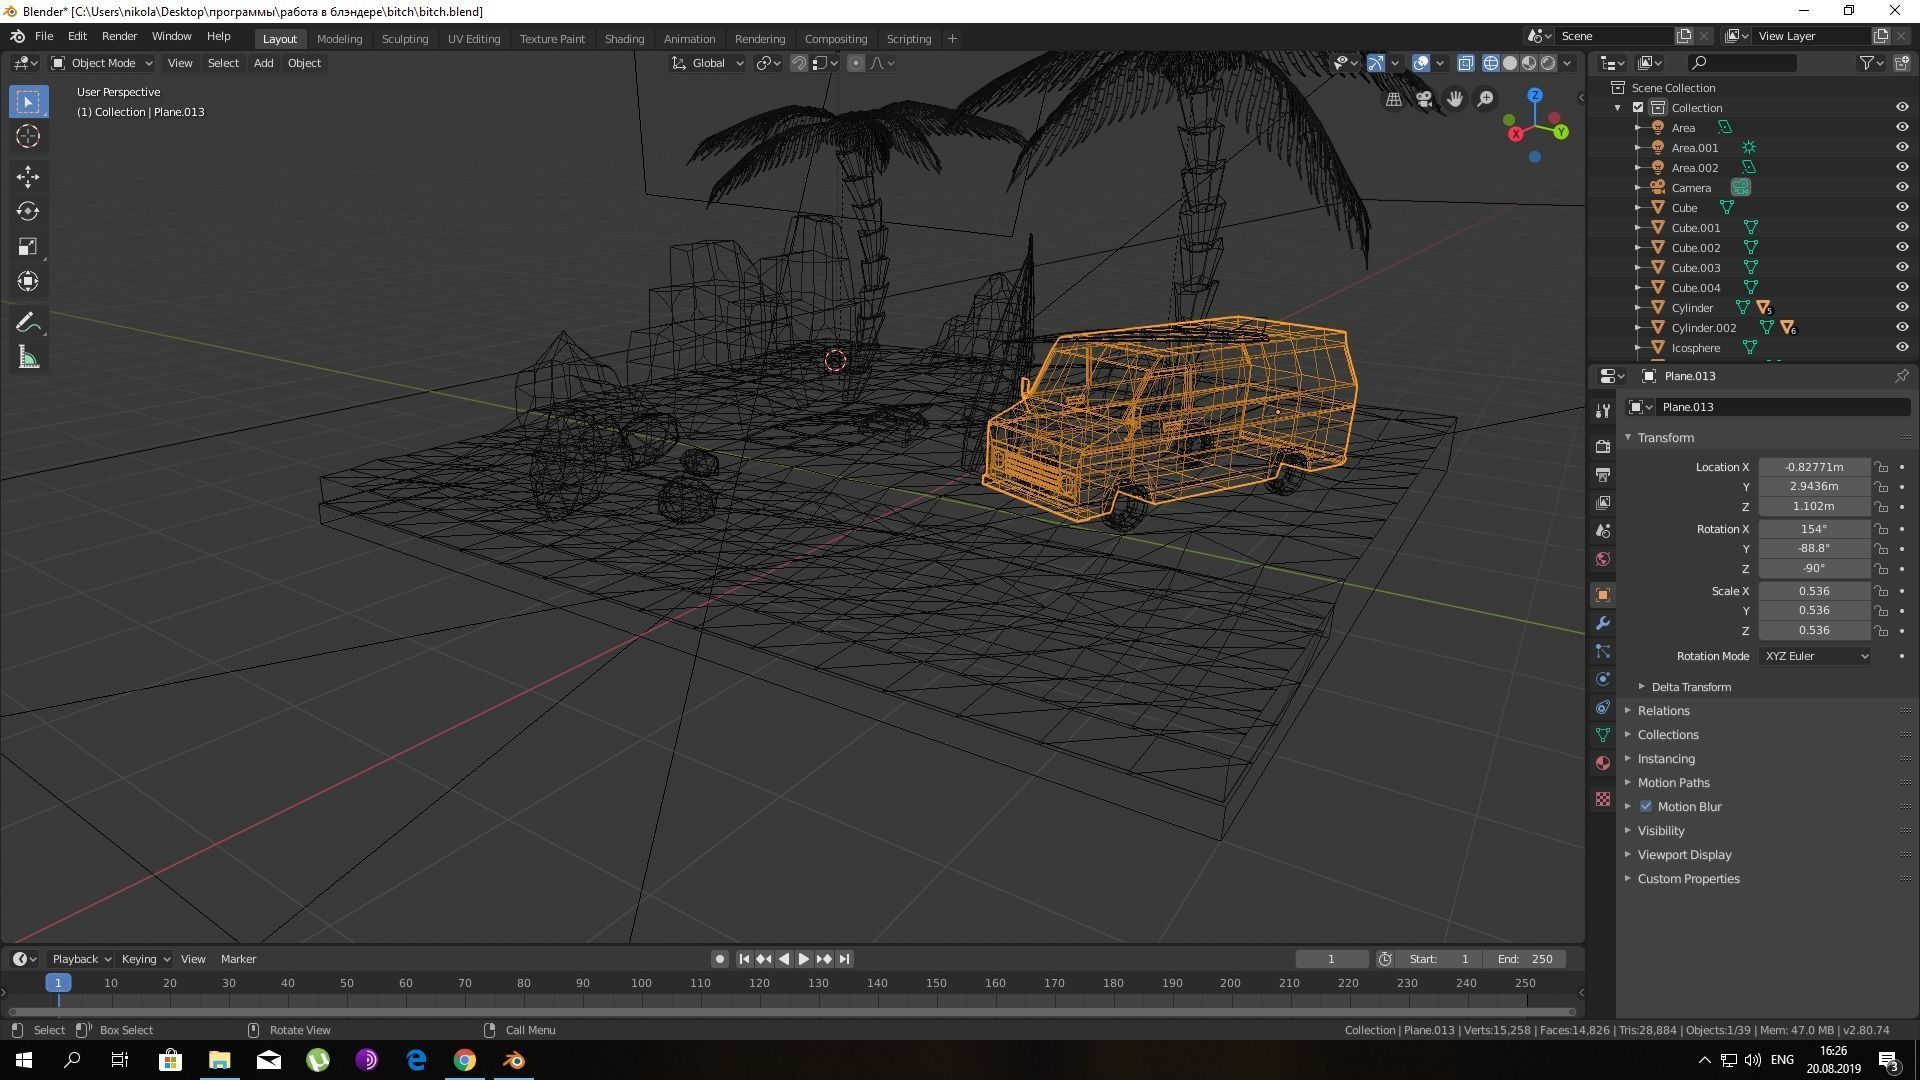The image size is (1920, 1080).
Task: Open the Keying dropdown in timeline
Action: point(145,959)
